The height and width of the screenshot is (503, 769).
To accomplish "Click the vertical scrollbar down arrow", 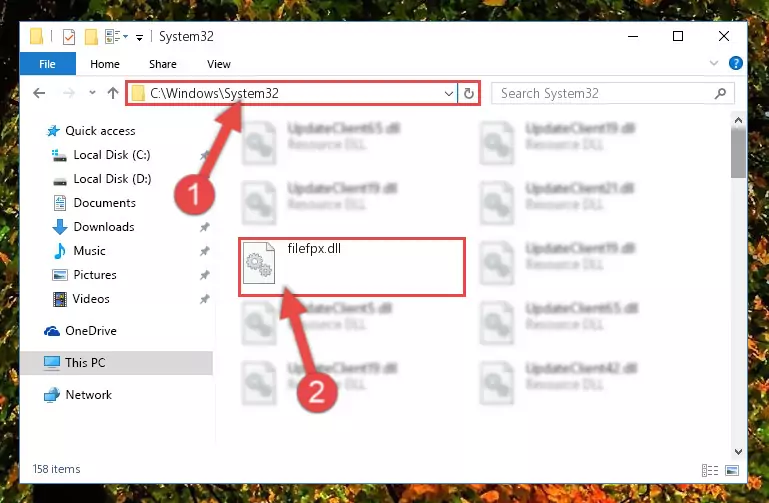I will point(738,452).
